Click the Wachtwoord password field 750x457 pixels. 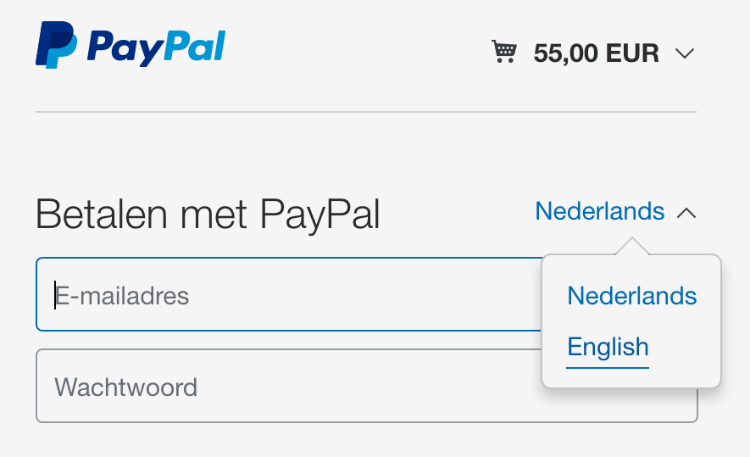pos(289,386)
